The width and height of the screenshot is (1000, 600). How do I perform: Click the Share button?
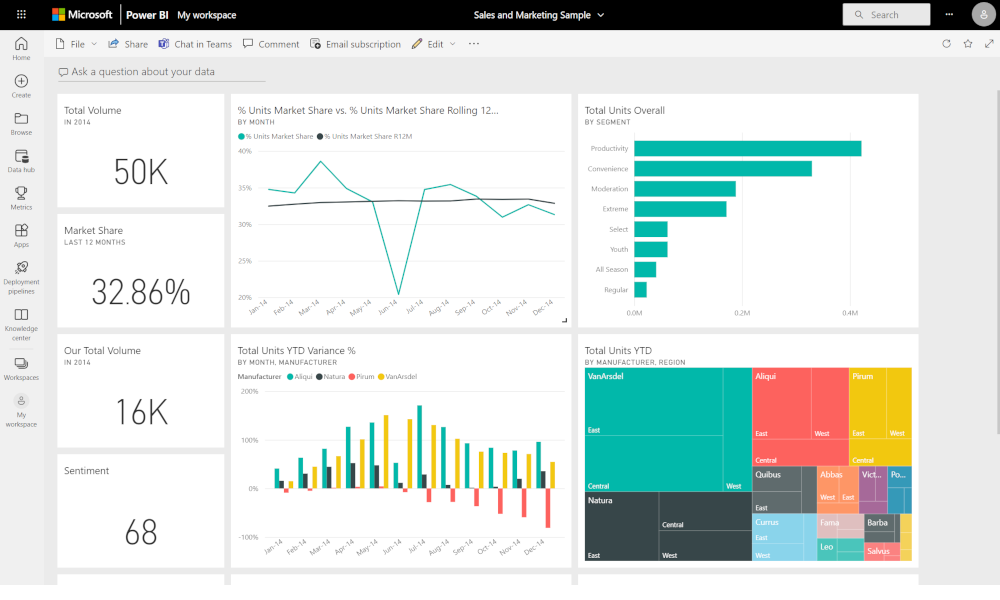coord(128,44)
